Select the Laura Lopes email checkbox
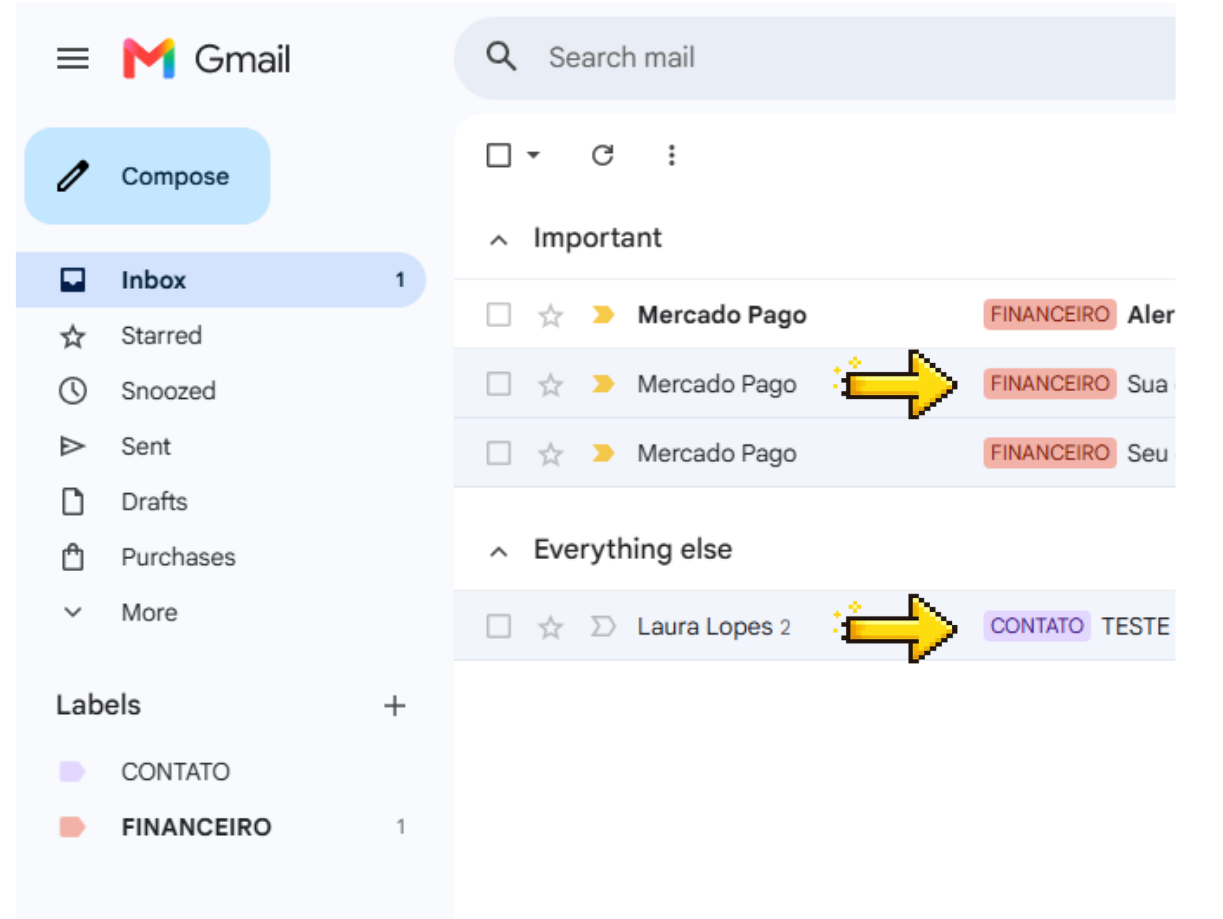The image size is (1223, 919). point(499,627)
